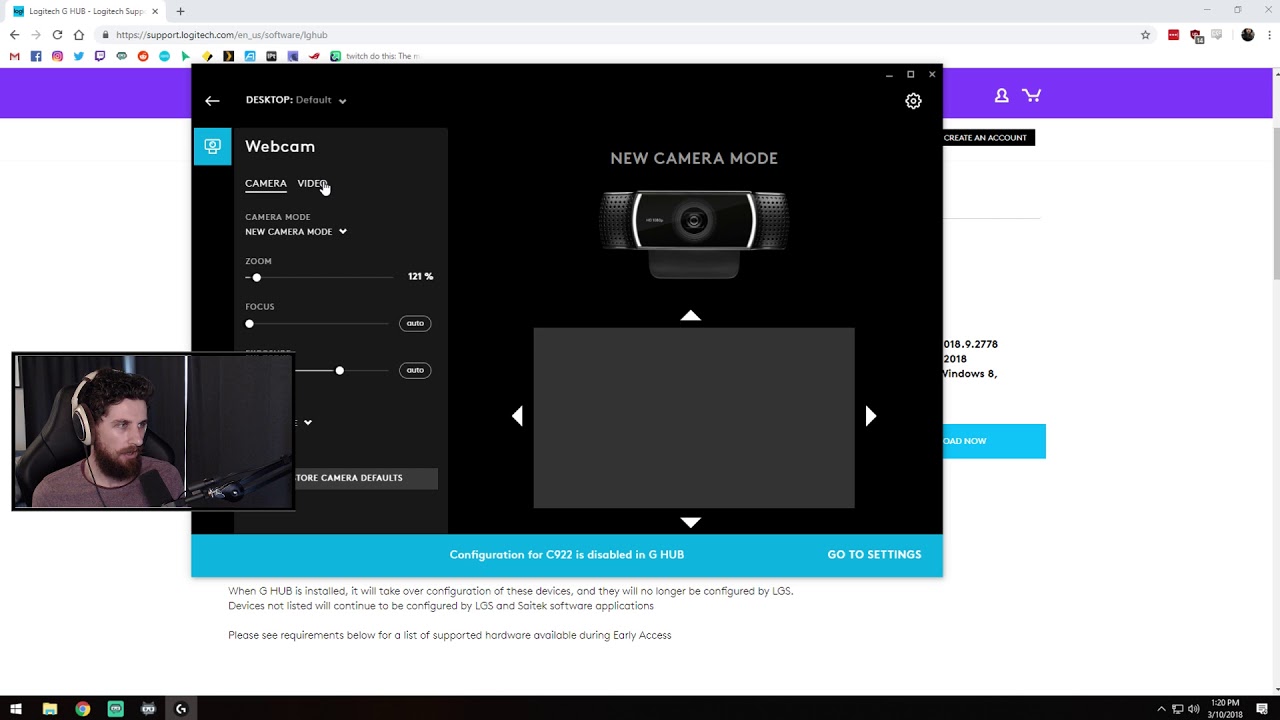Open a new Chrome tab
1280x720 pixels.
pos(180,11)
